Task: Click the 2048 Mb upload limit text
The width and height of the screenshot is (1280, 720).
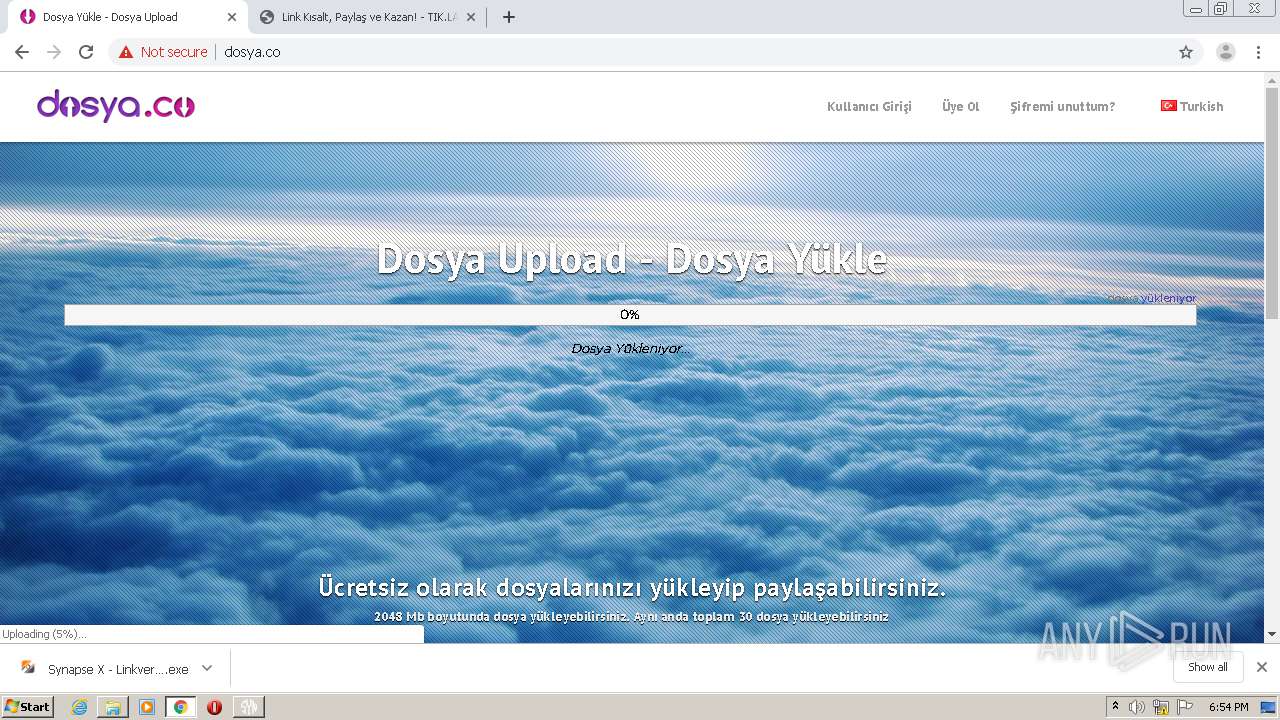Action: coord(631,617)
